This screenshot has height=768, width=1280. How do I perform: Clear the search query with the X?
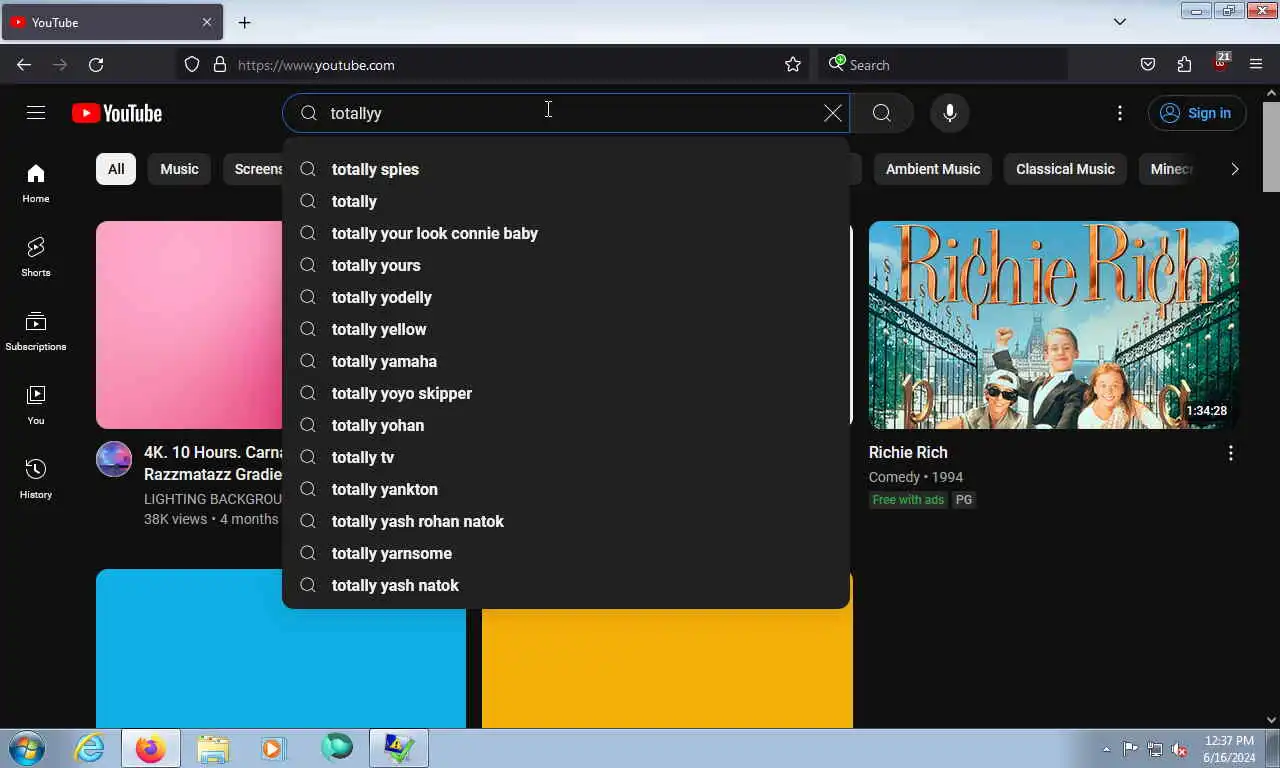(832, 113)
